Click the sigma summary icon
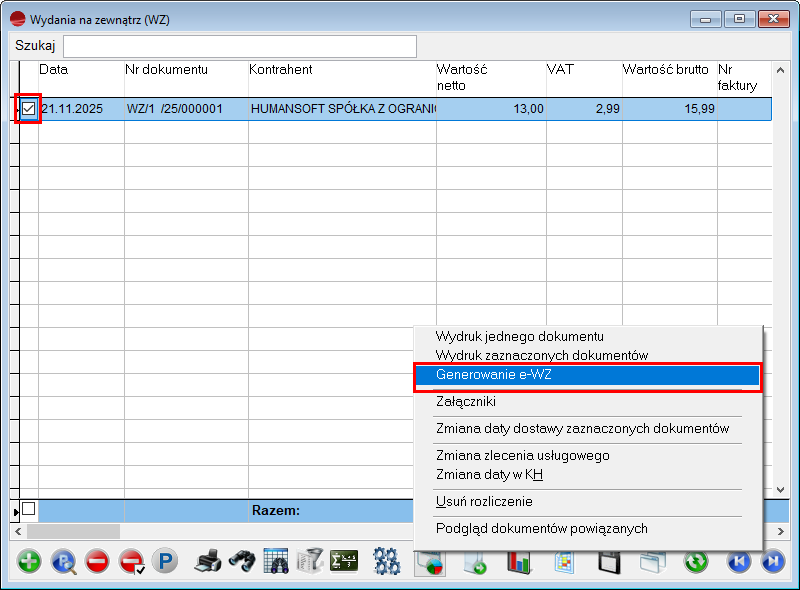Image resolution: width=800 pixels, height=590 pixels. point(345,561)
